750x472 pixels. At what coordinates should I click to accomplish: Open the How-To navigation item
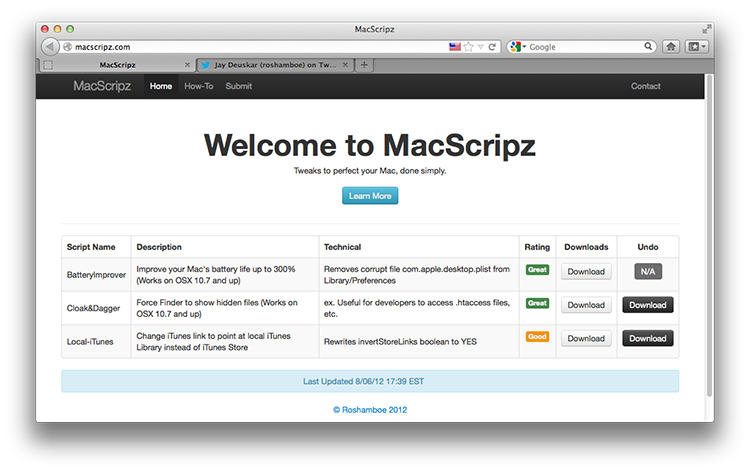point(199,86)
